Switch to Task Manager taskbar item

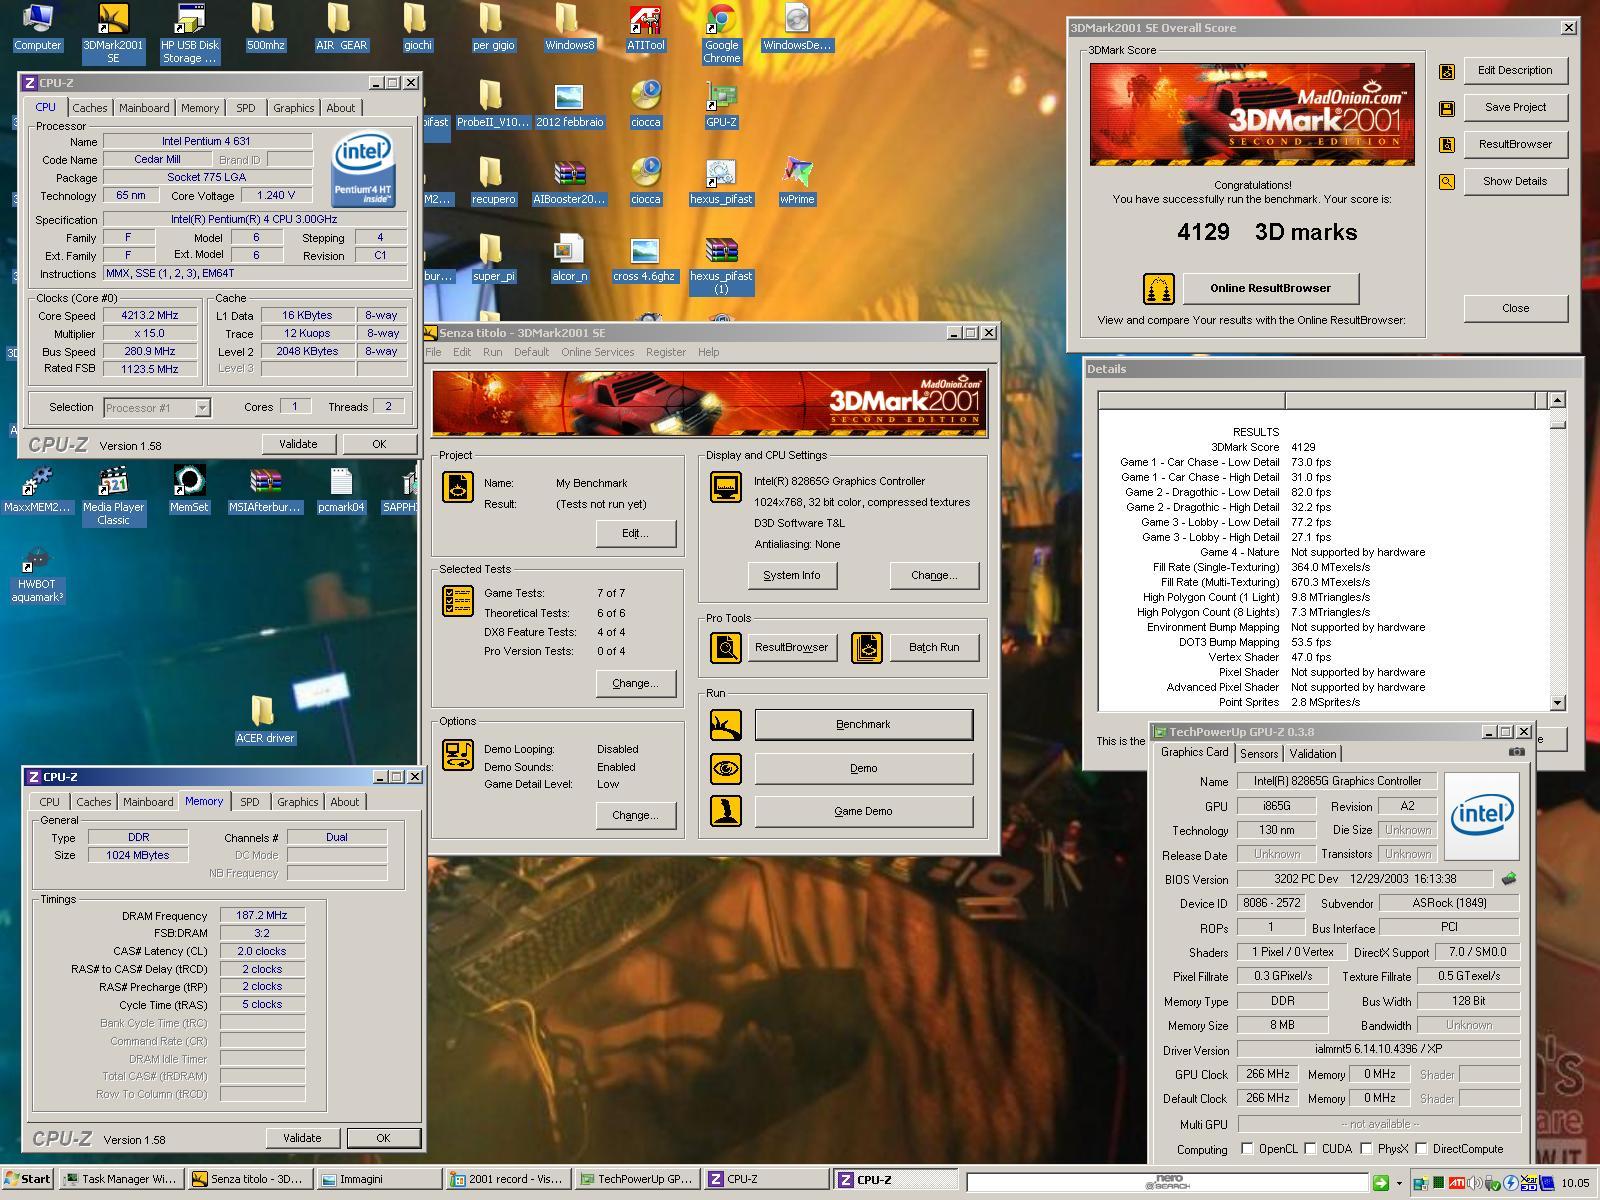(x=121, y=1179)
